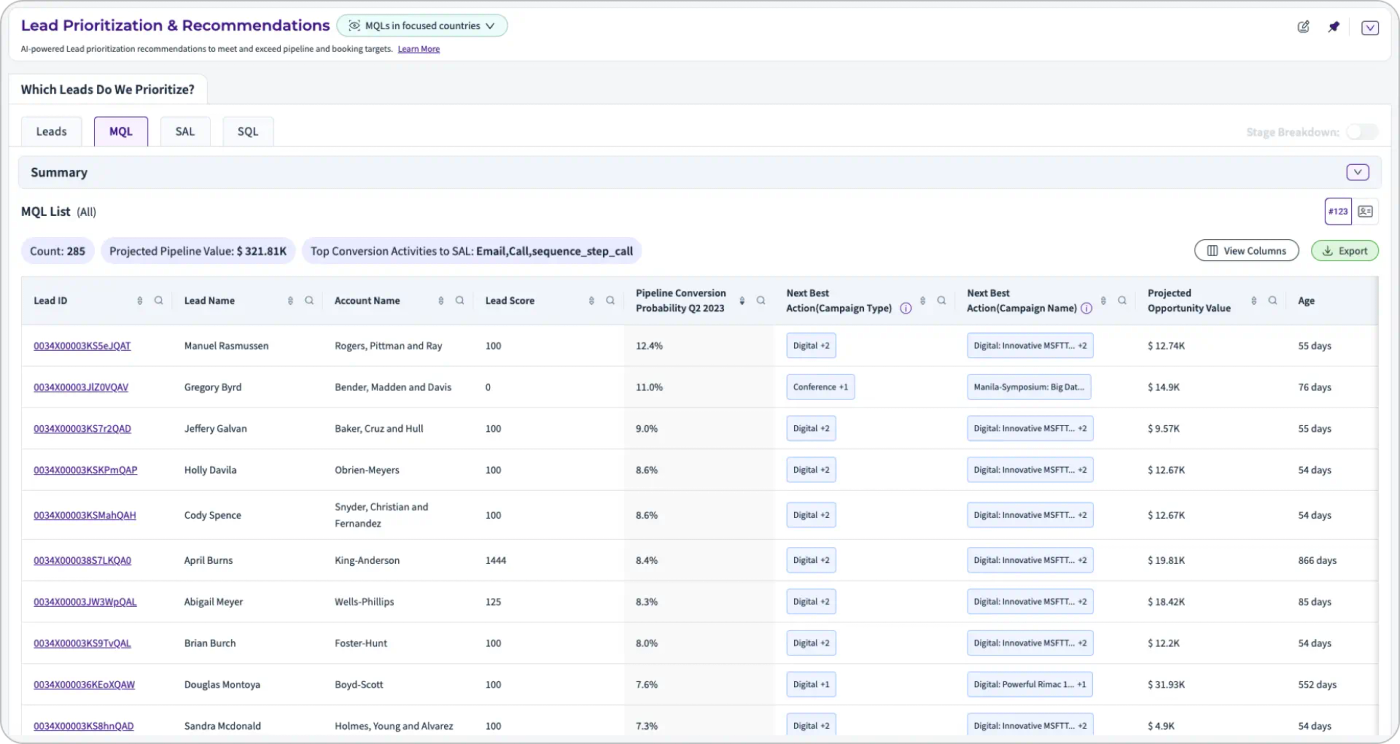Click the name Holly Davila
The height and width of the screenshot is (744, 1400).
[x=210, y=470]
